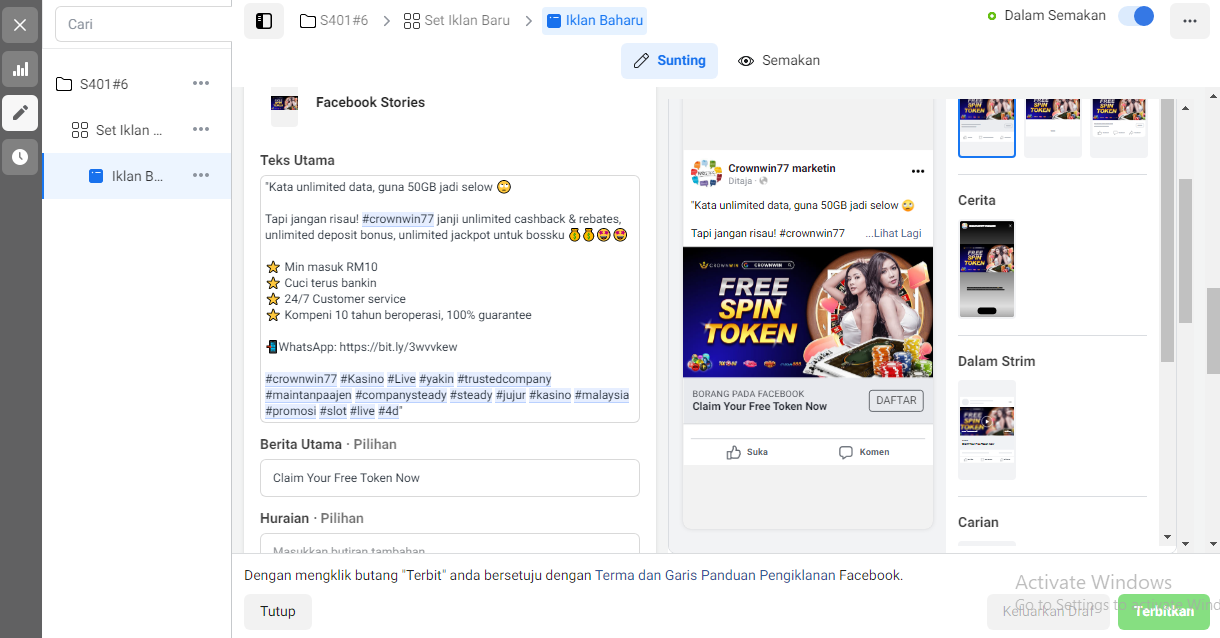Screen dimensions: 1220x638
Task: Toggle the Dalam Semakan switch
Action: (1136, 16)
